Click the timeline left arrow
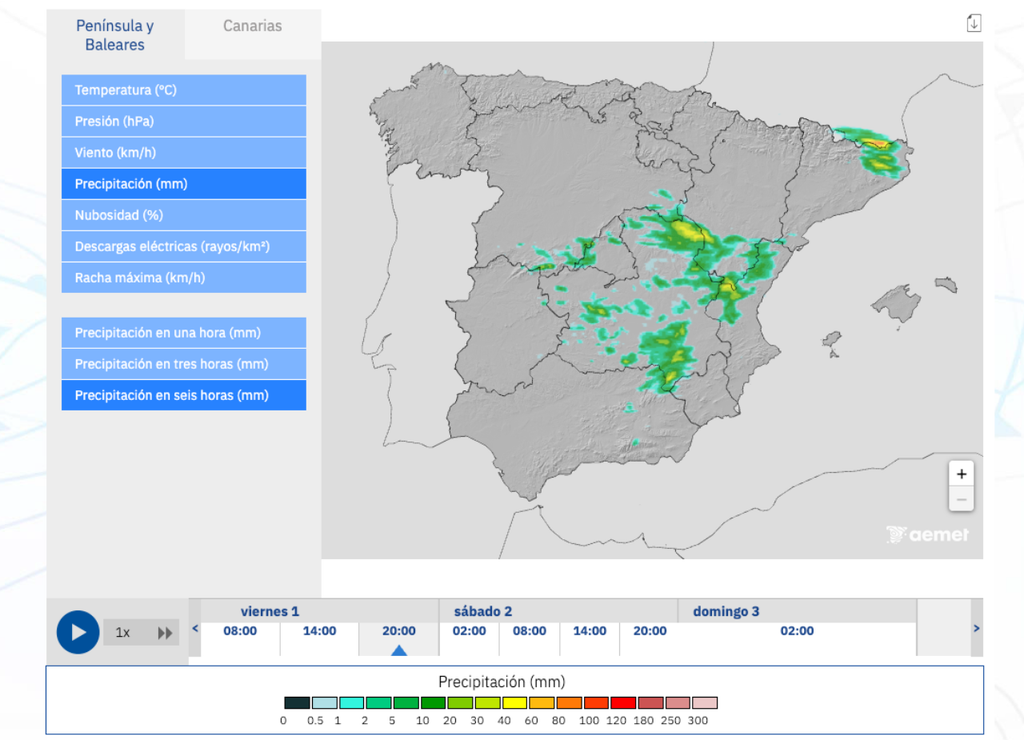 click(x=195, y=629)
